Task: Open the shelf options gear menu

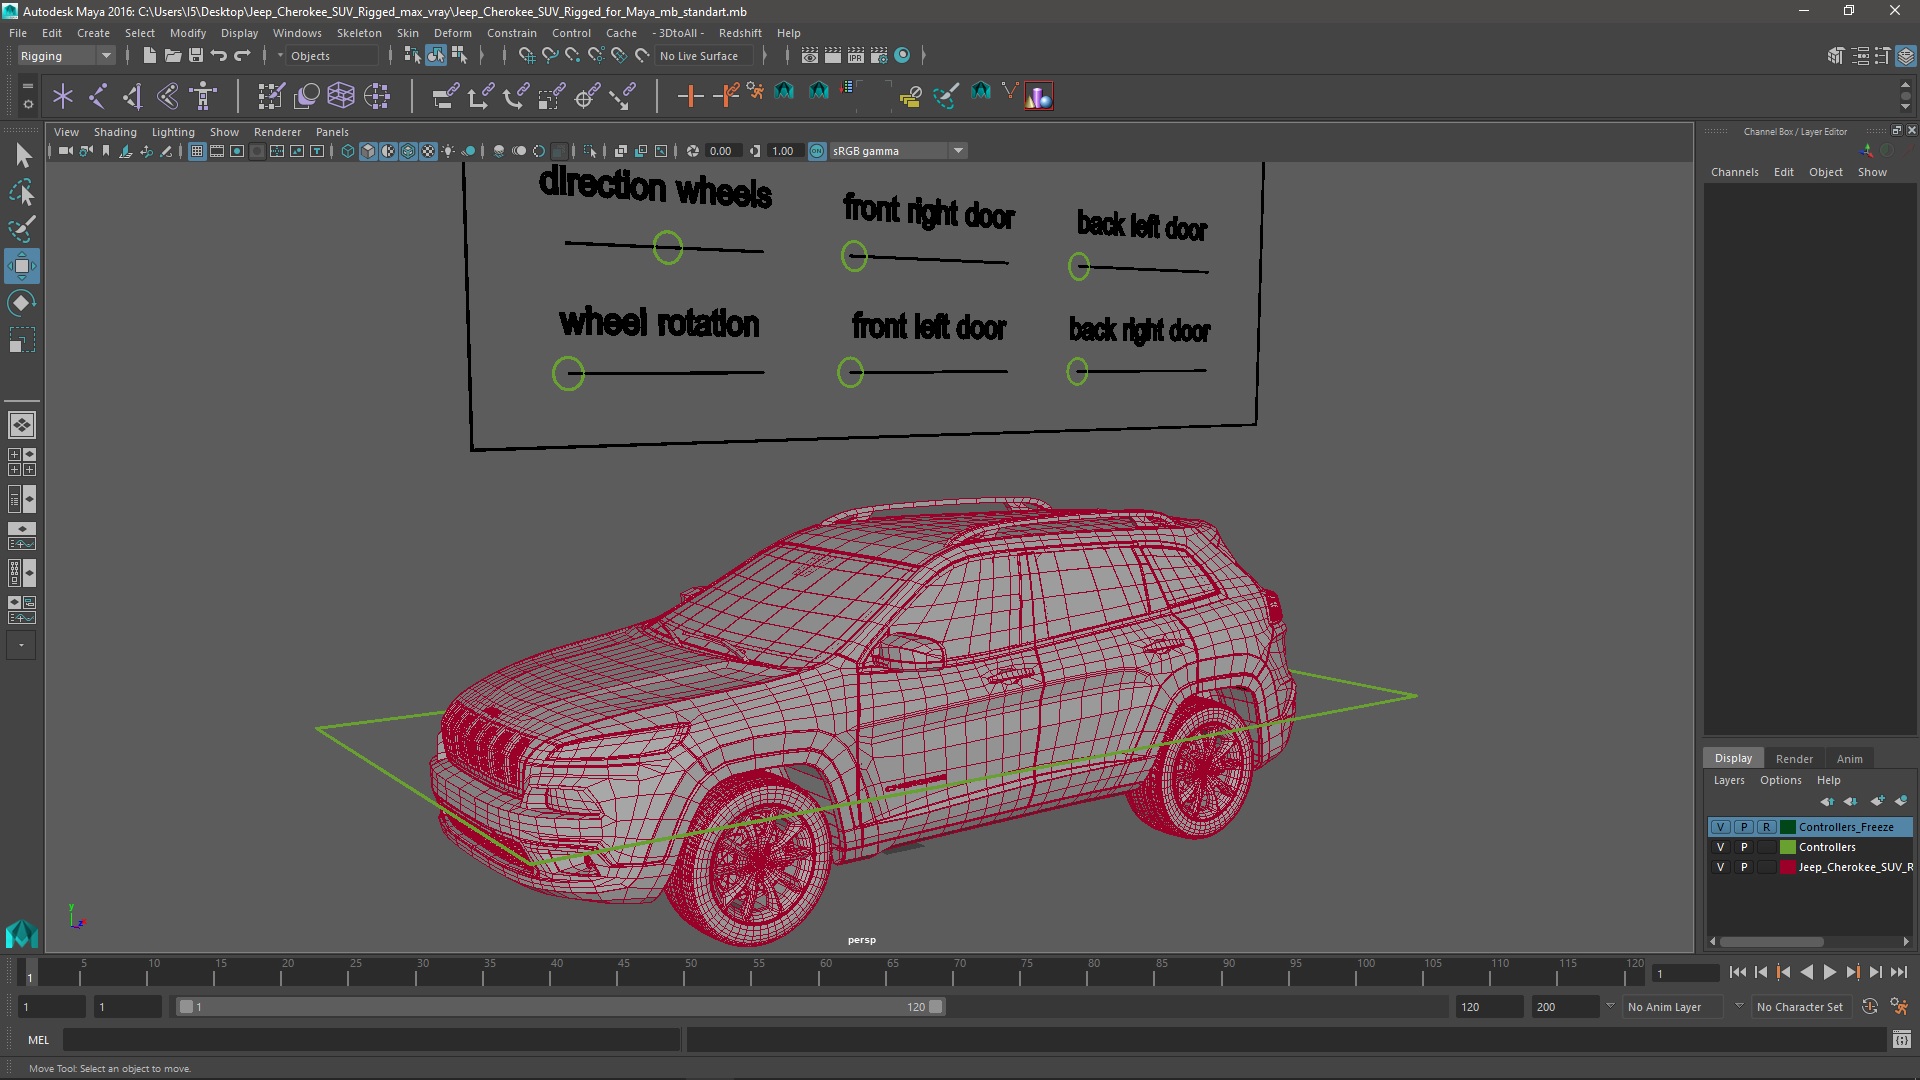Action: tap(27, 103)
